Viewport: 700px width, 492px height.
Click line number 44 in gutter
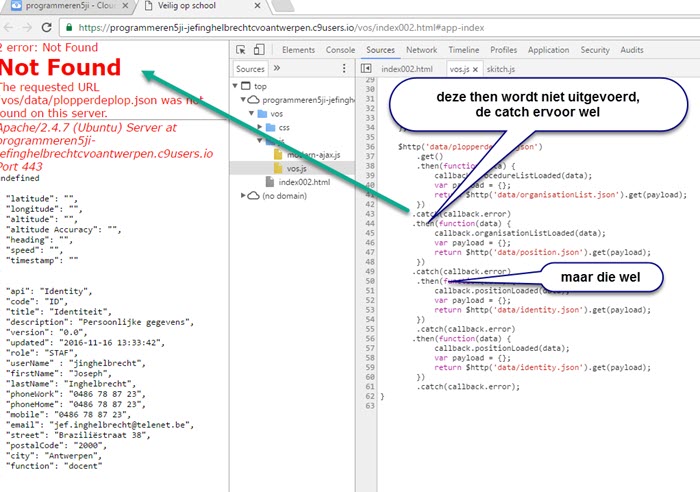[x=370, y=223]
